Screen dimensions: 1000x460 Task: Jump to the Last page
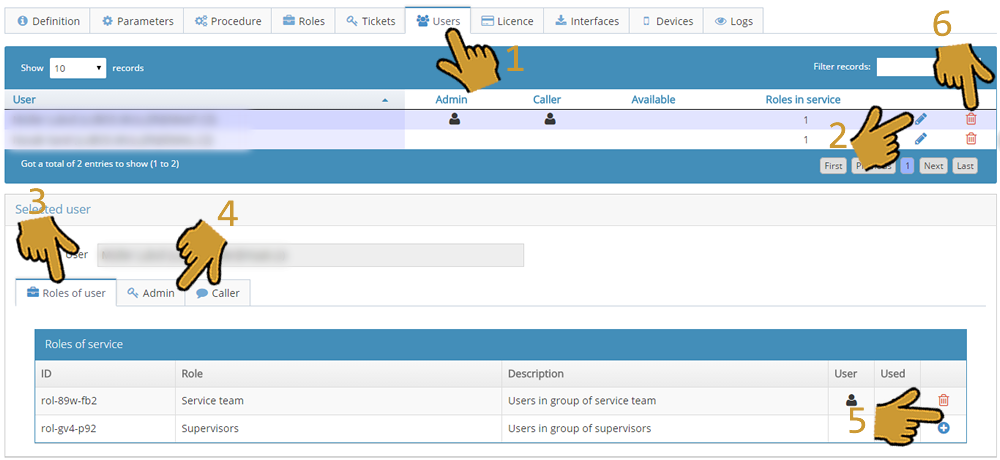pos(965,166)
